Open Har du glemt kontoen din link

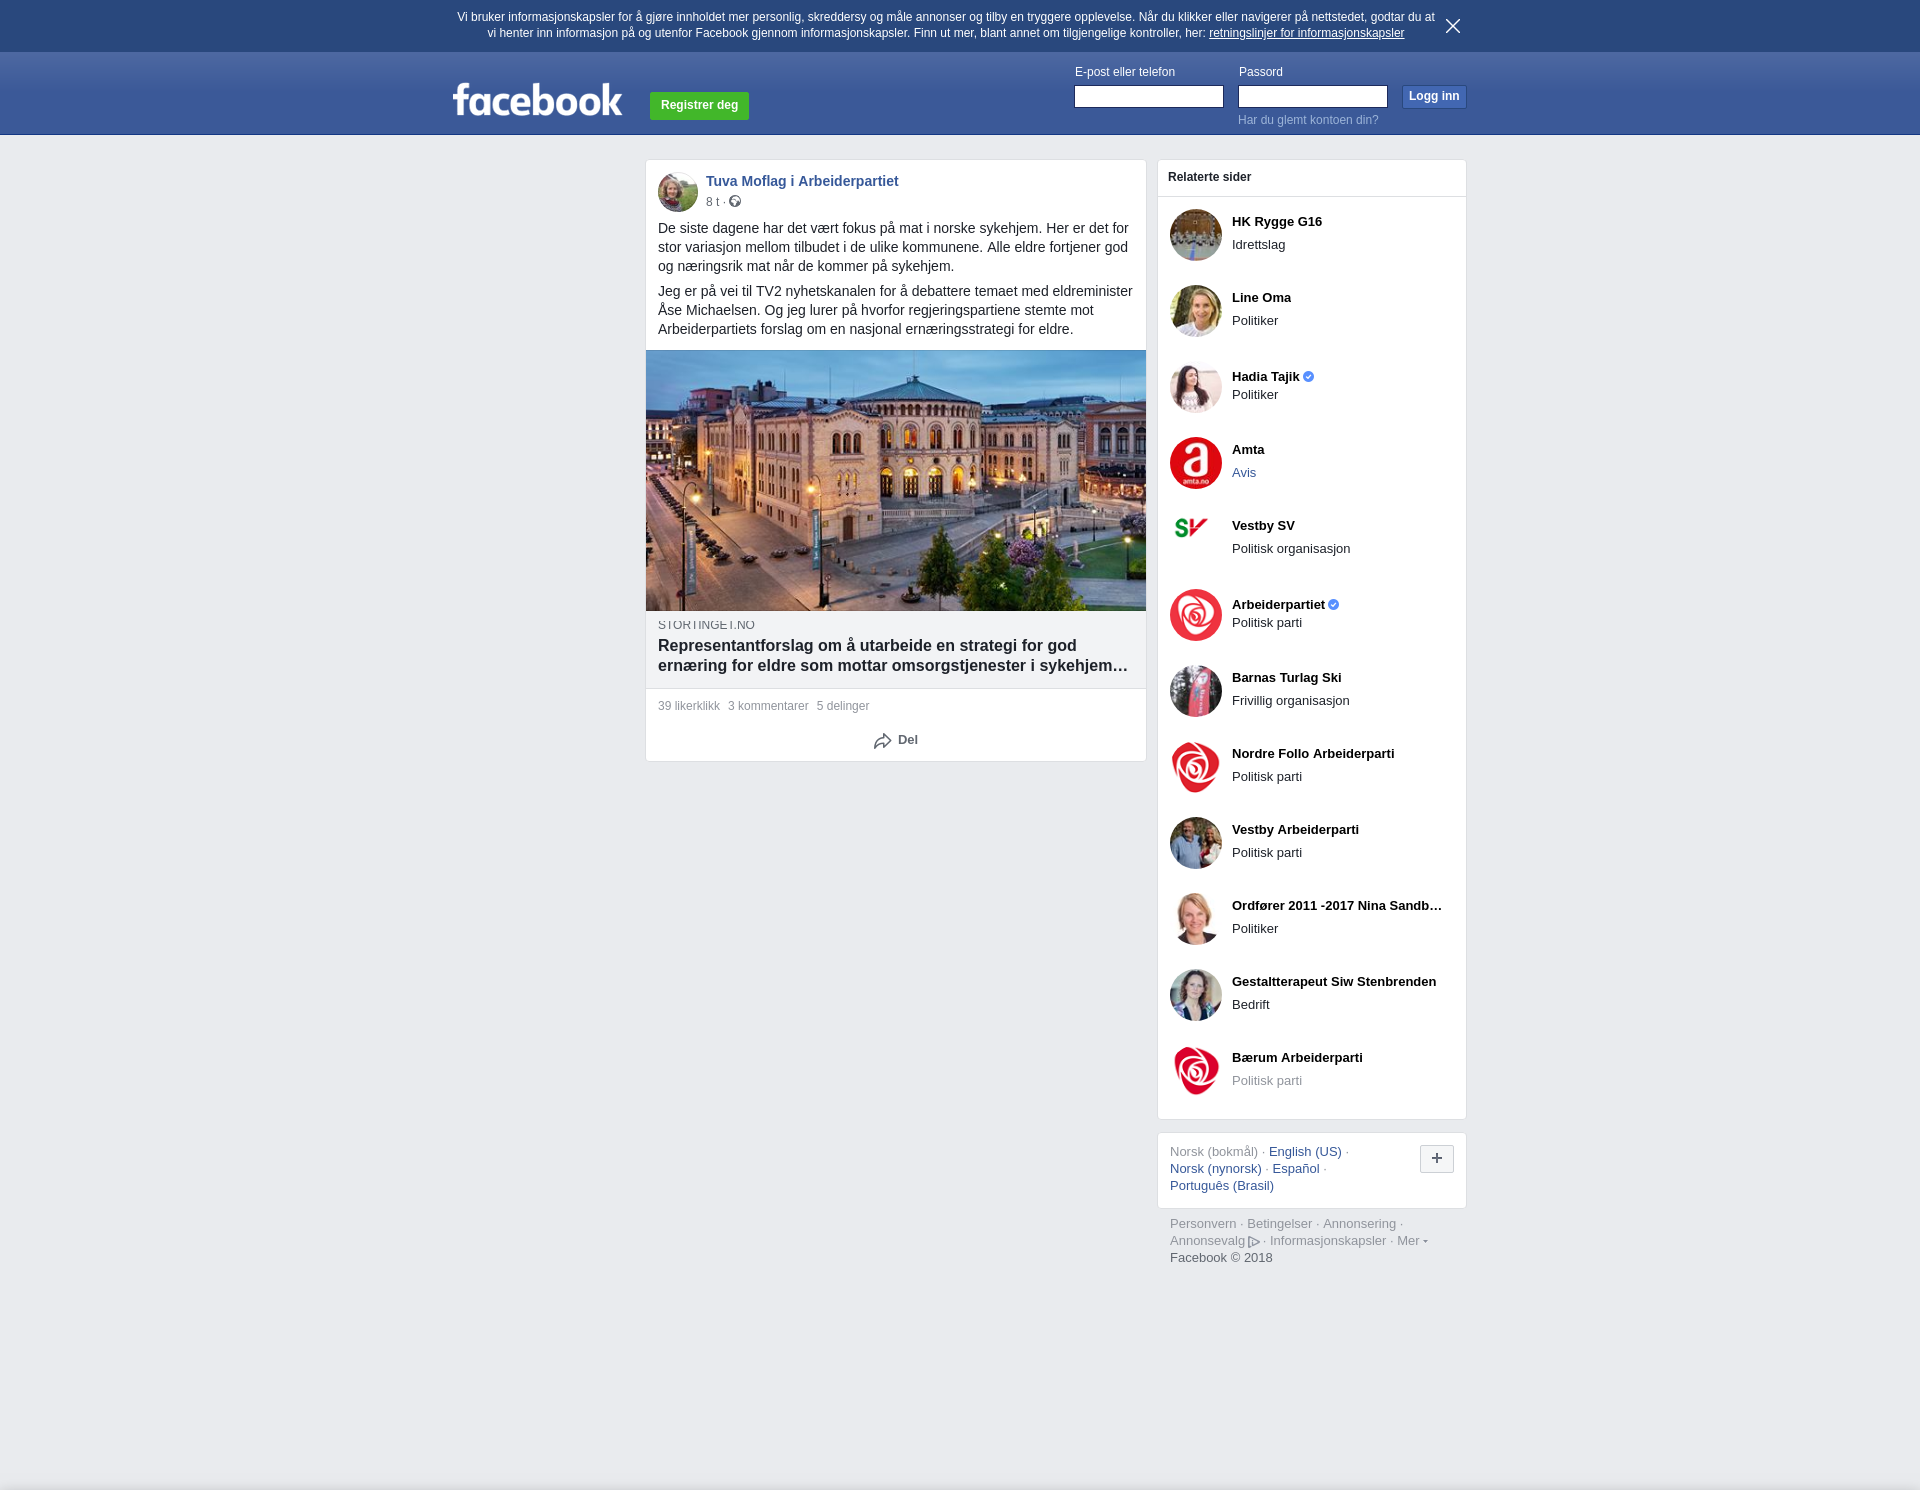click(1308, 120)
